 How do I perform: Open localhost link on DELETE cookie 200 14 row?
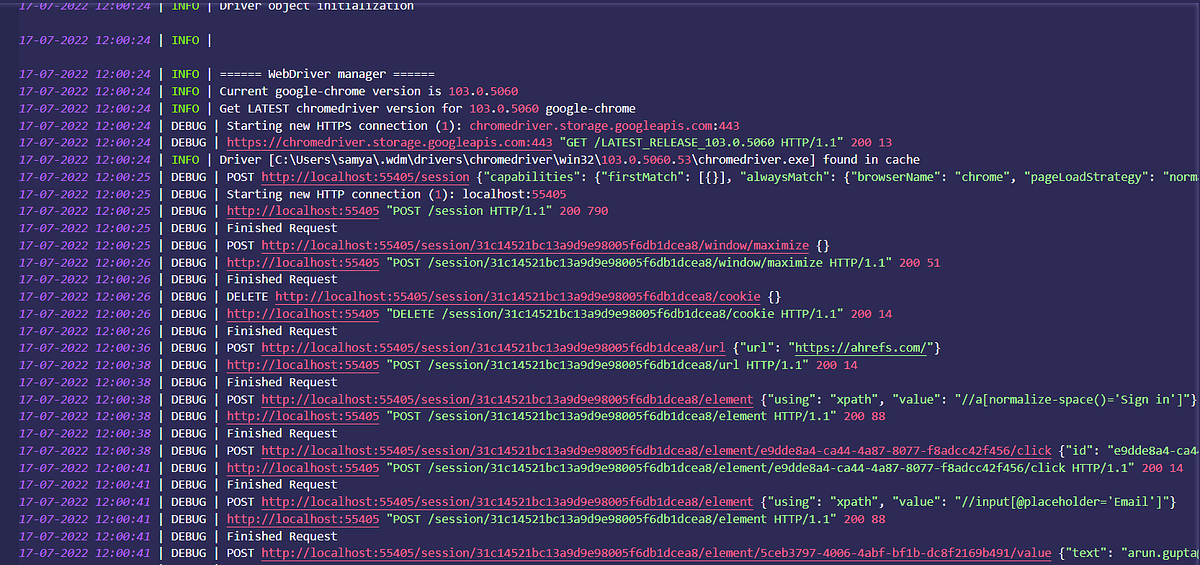pos(303,313)
